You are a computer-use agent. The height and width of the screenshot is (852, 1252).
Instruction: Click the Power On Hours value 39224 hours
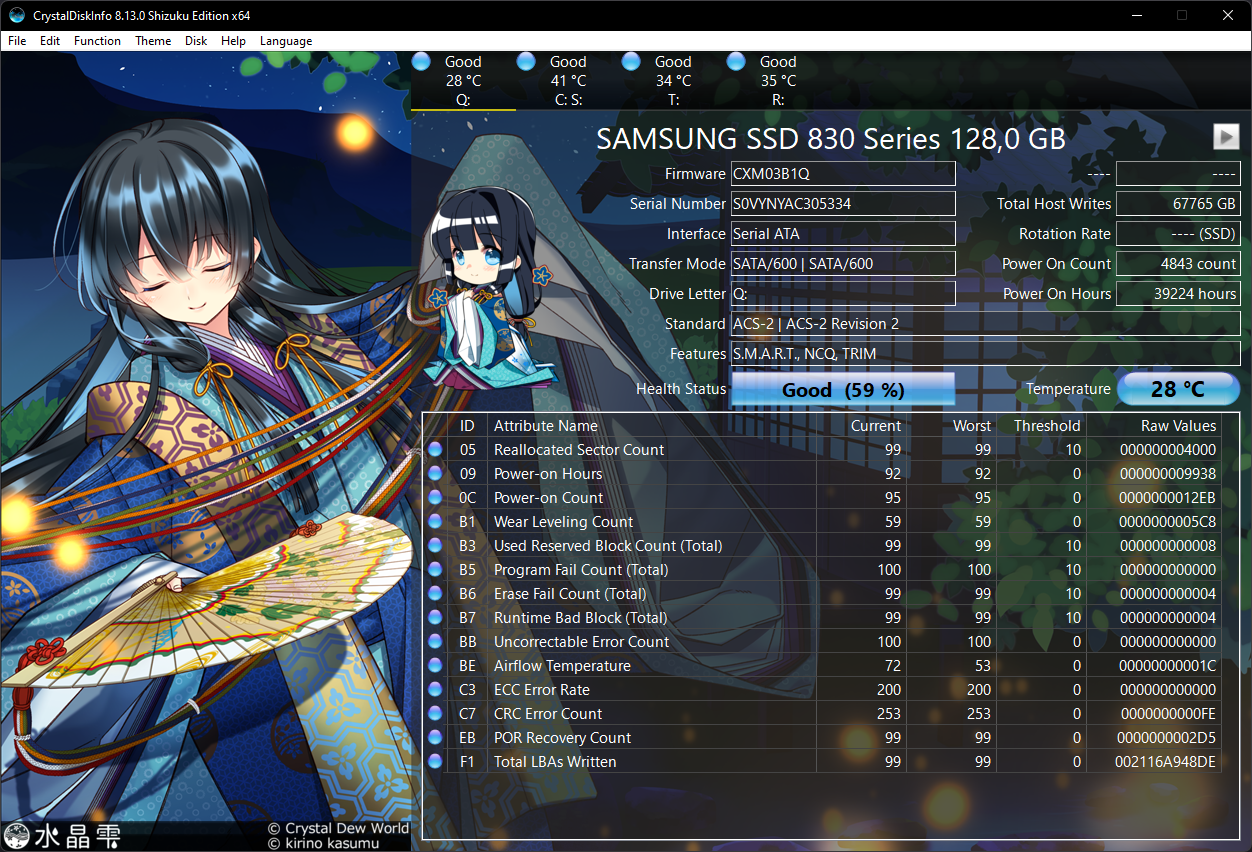point(1178,294)
